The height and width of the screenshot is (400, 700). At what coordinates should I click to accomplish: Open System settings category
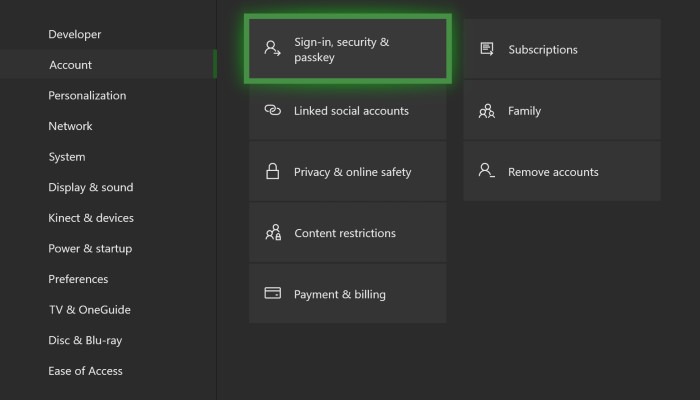(67, 157)
